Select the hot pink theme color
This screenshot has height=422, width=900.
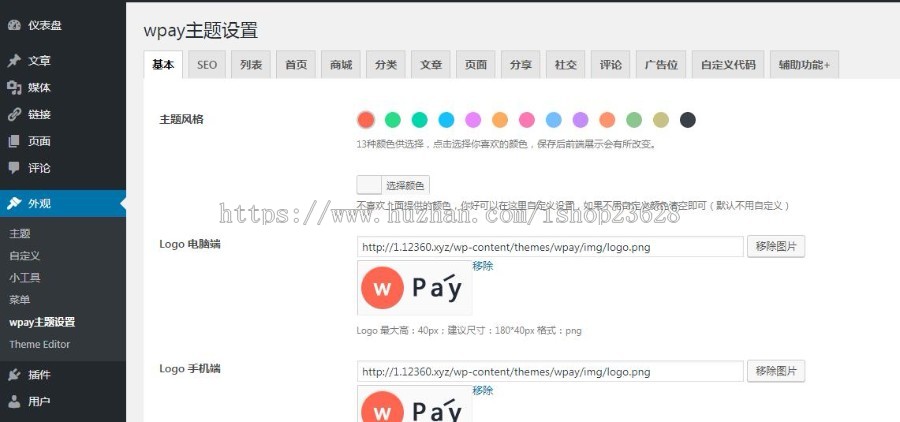click(x=527, y=120)
